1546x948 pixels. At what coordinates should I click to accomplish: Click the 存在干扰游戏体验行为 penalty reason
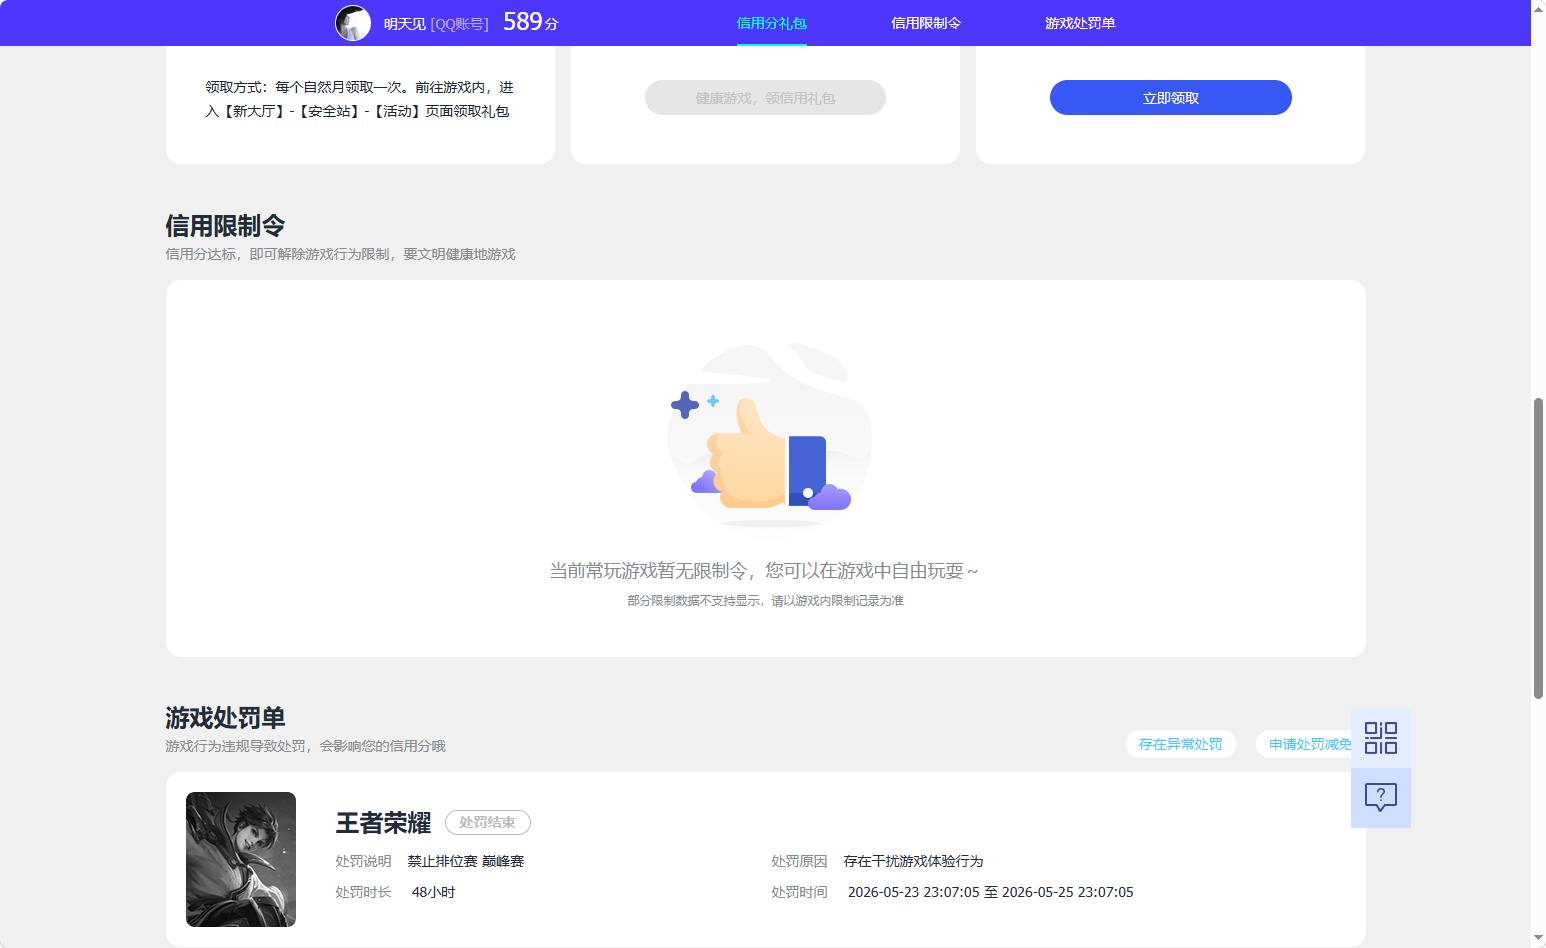(x=913, y=861)
